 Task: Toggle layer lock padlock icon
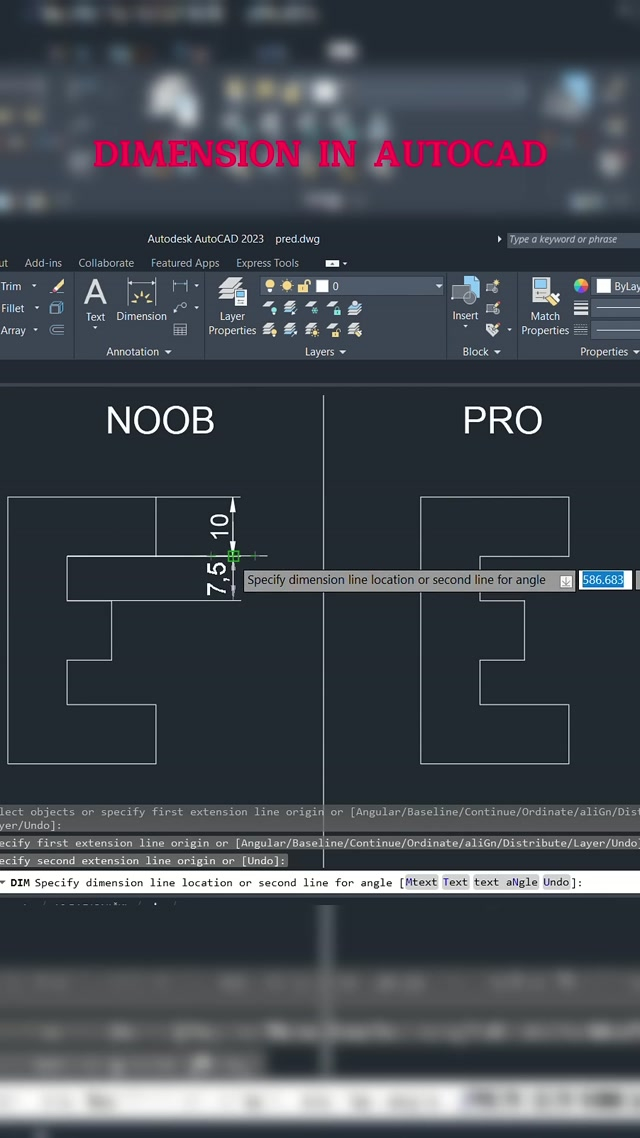(x=305, y=286)
